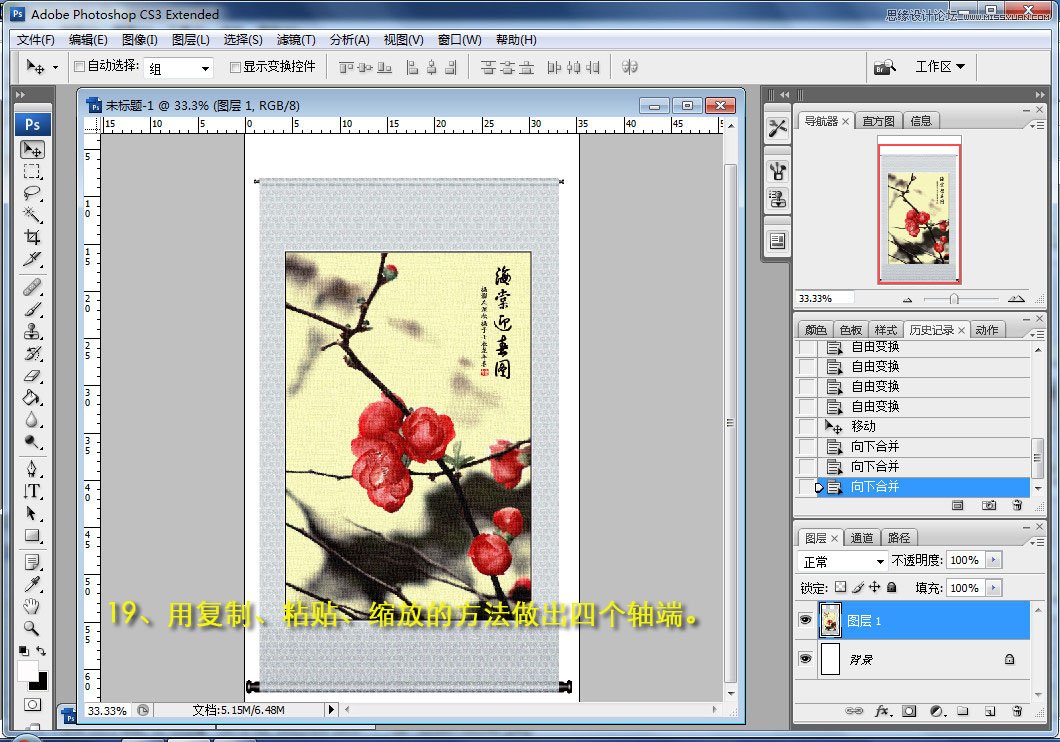This screenshot has height=742, width=1060.
Task: Click the Navigator zoom slider handle
Action: coord(954,299)
